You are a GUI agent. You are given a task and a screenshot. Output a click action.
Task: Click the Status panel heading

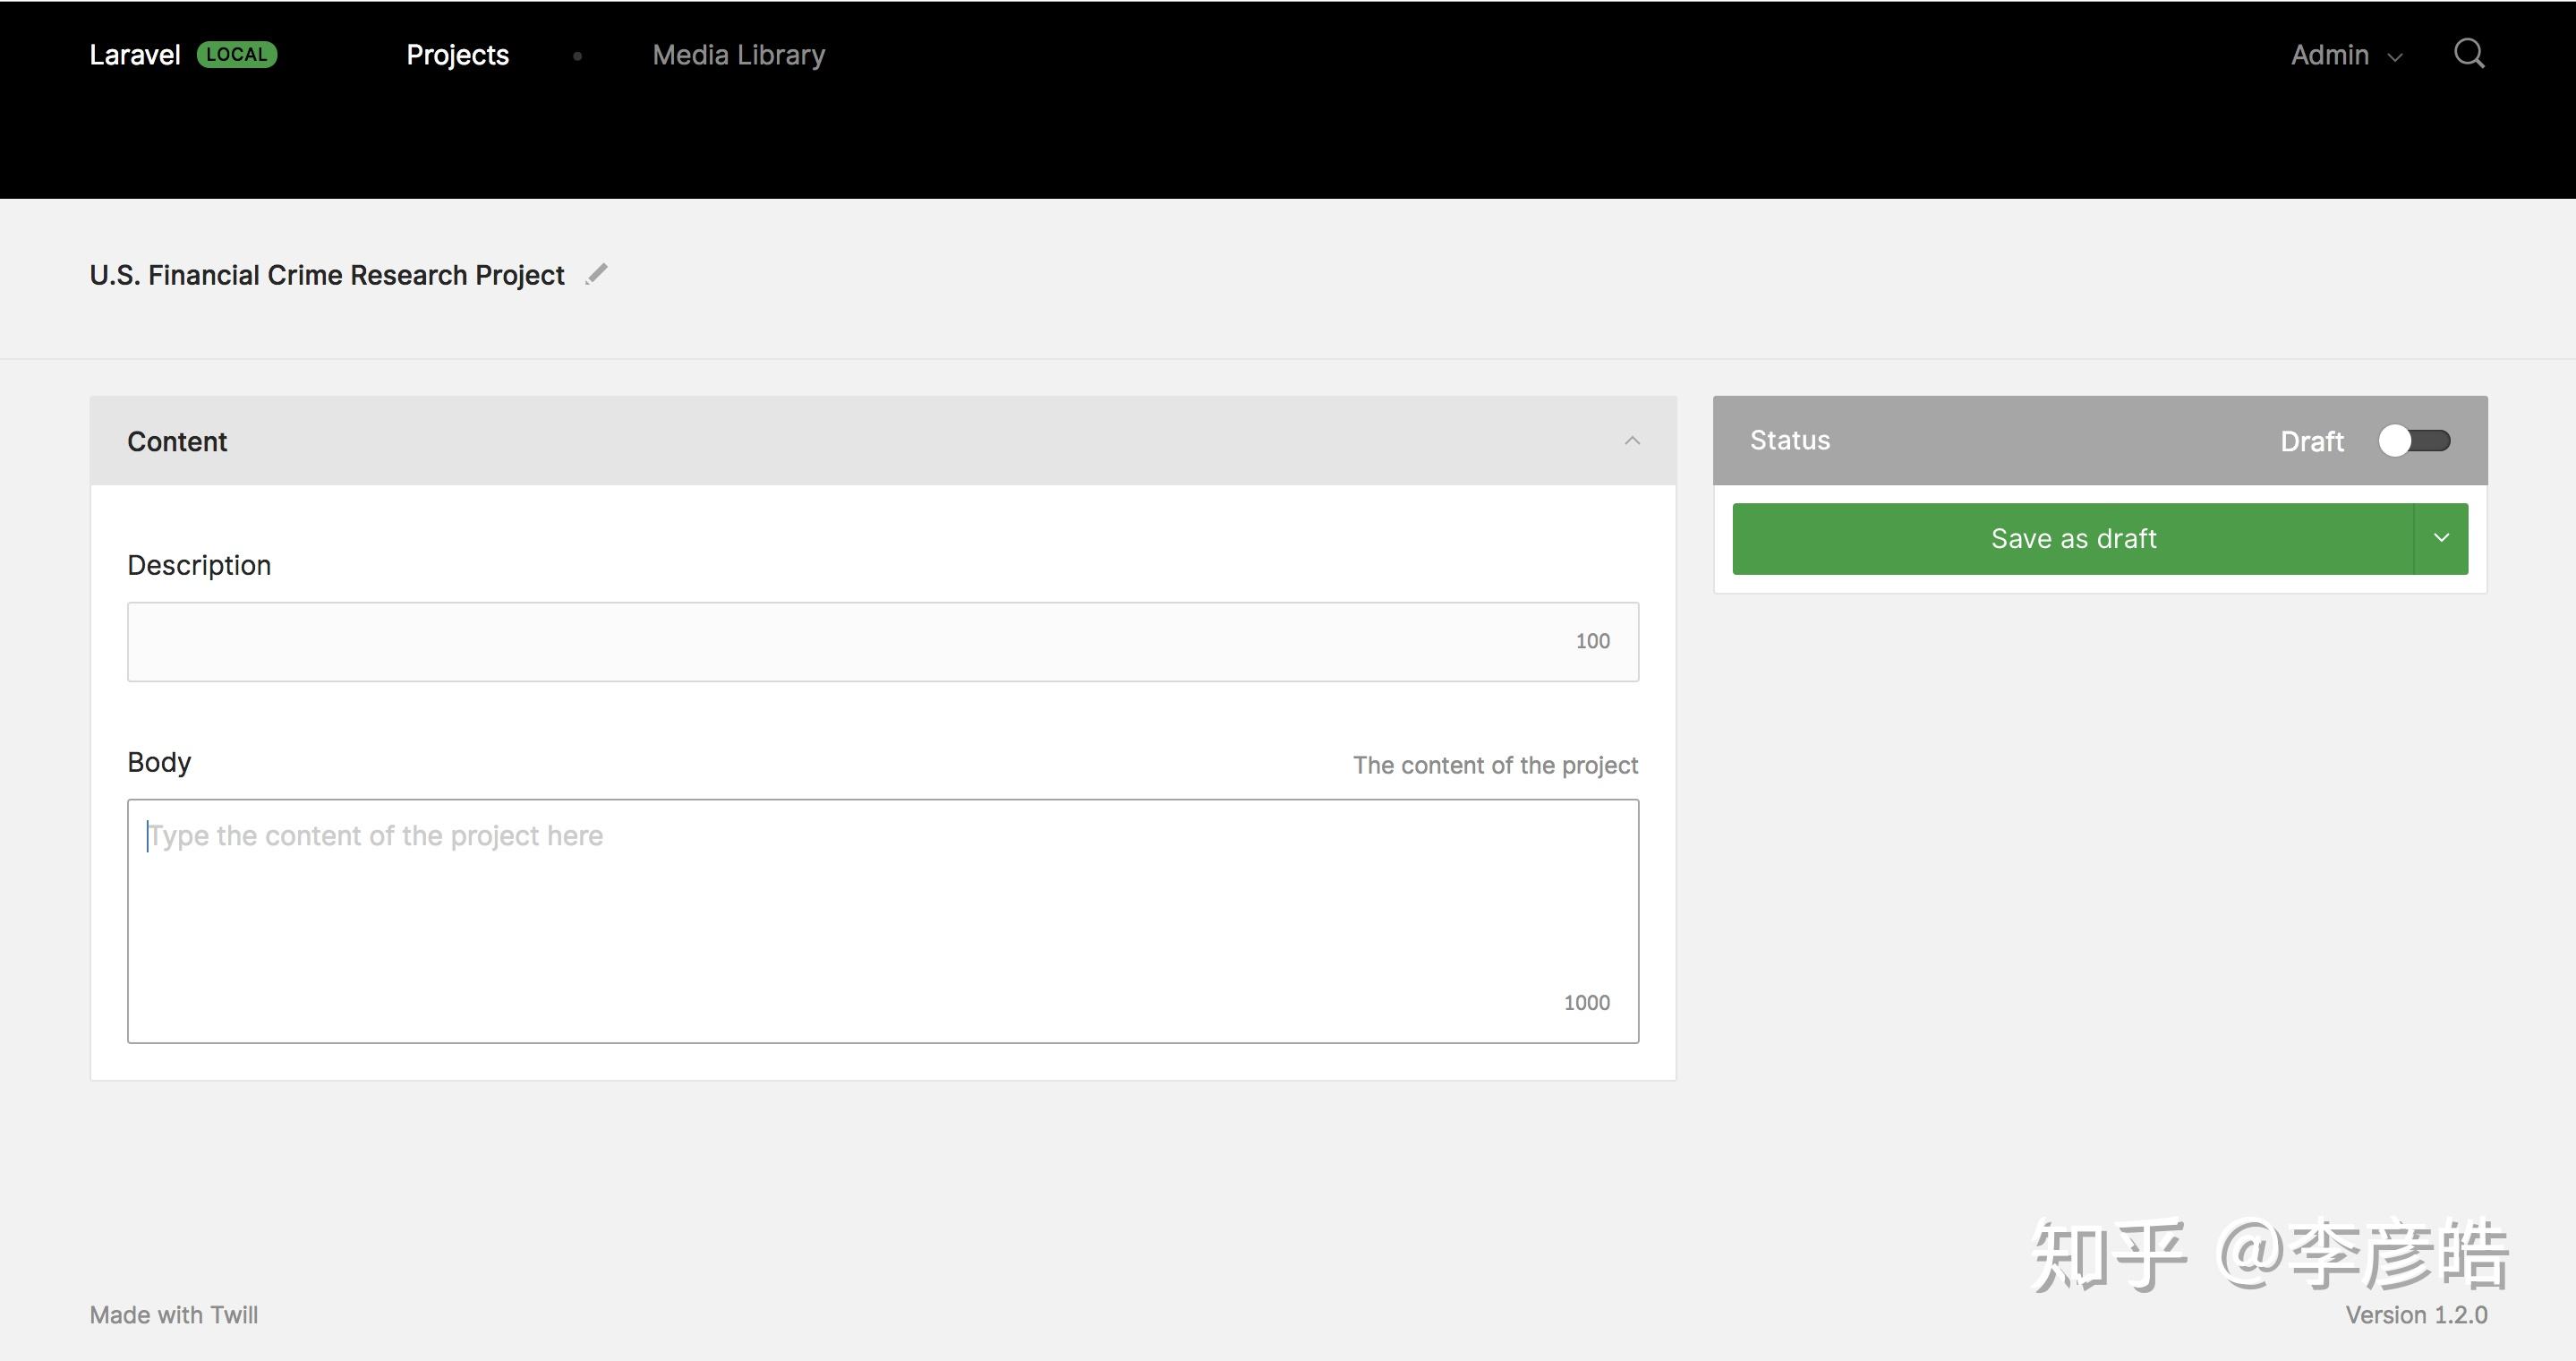(1789, 440)
